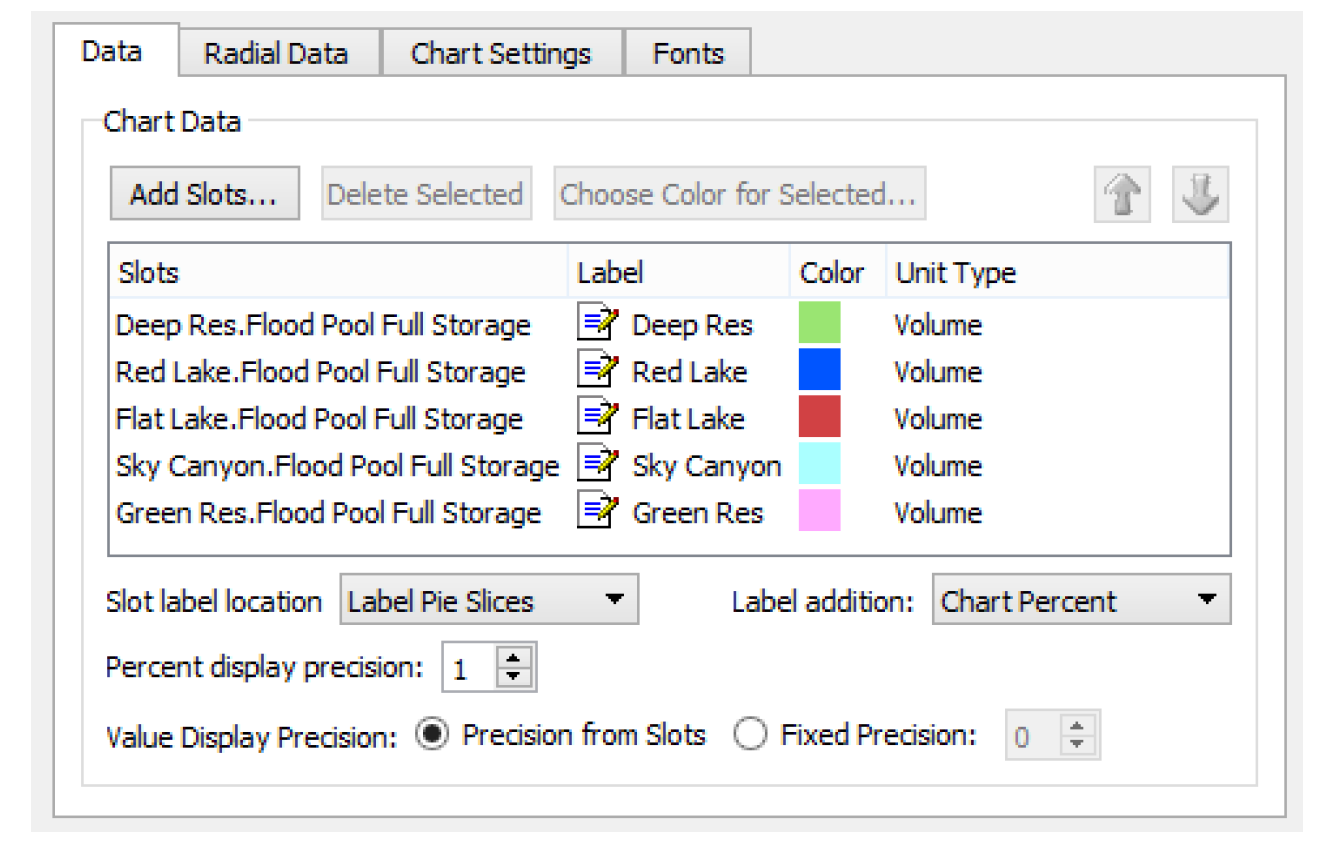Select Sky Canyon.Flood Pool Full Storage row
1324x842 pixels.
(337, 466)
